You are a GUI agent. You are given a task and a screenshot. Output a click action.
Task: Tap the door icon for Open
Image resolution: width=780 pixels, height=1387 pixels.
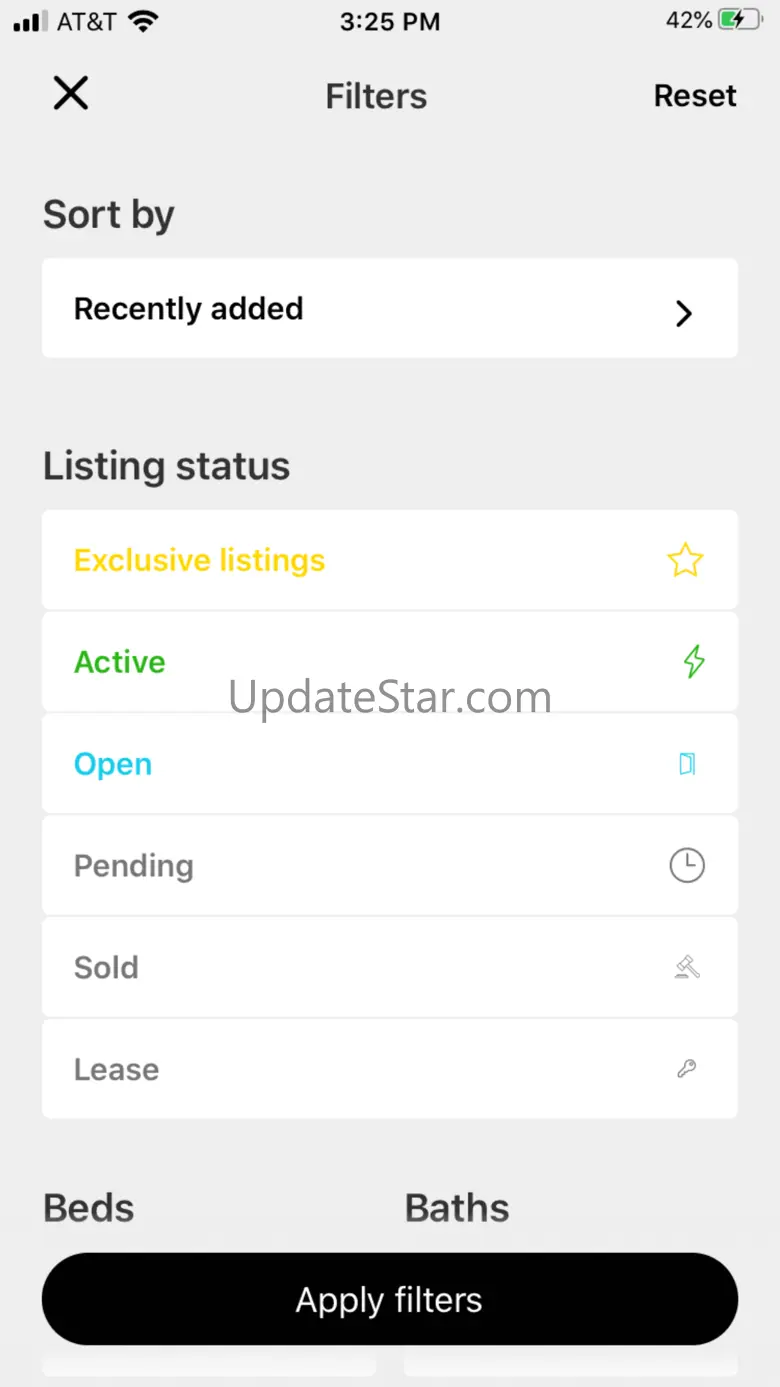687,764
